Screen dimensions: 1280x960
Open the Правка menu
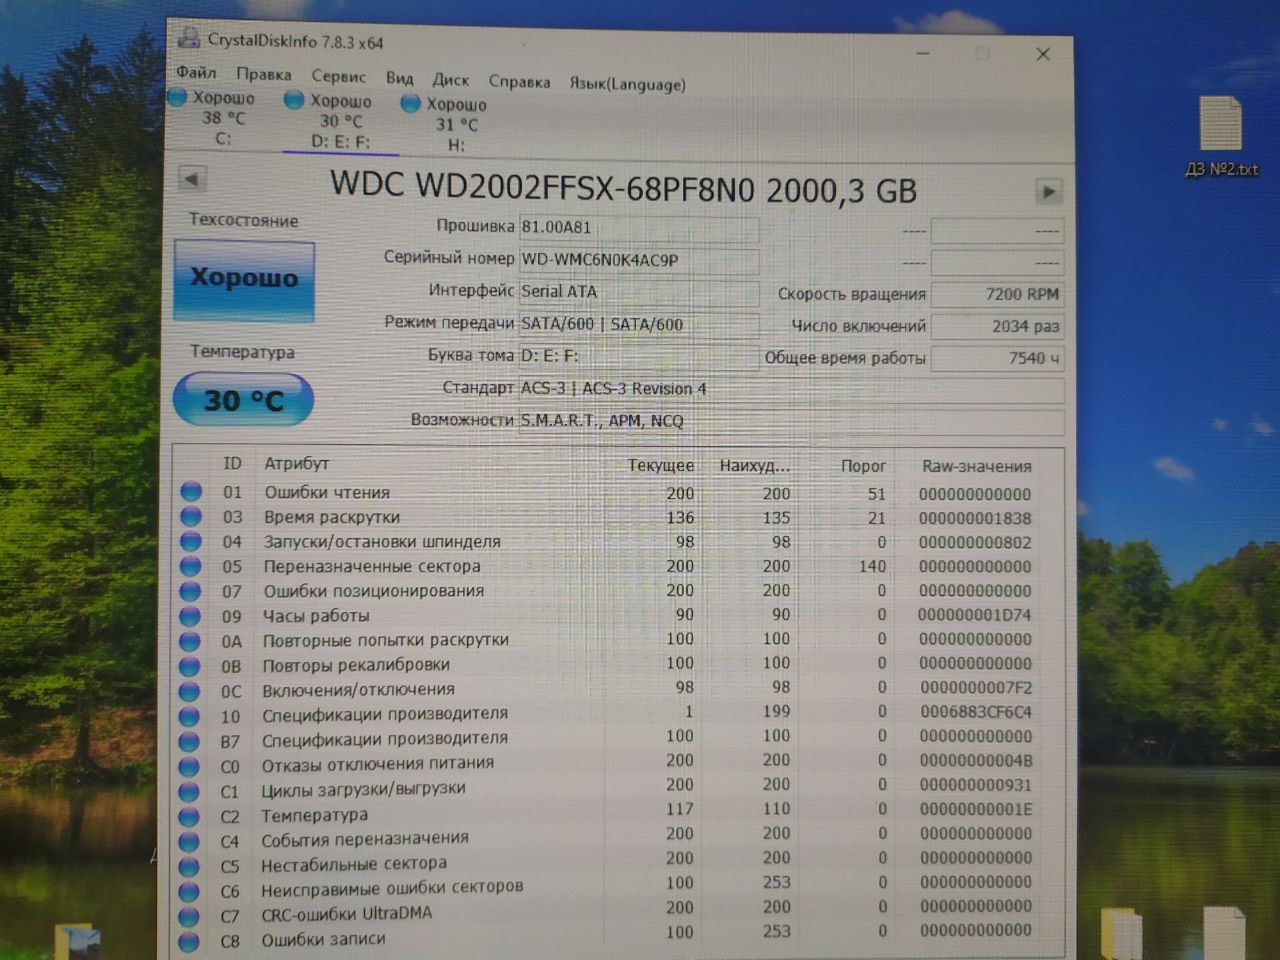pos(263,74)
